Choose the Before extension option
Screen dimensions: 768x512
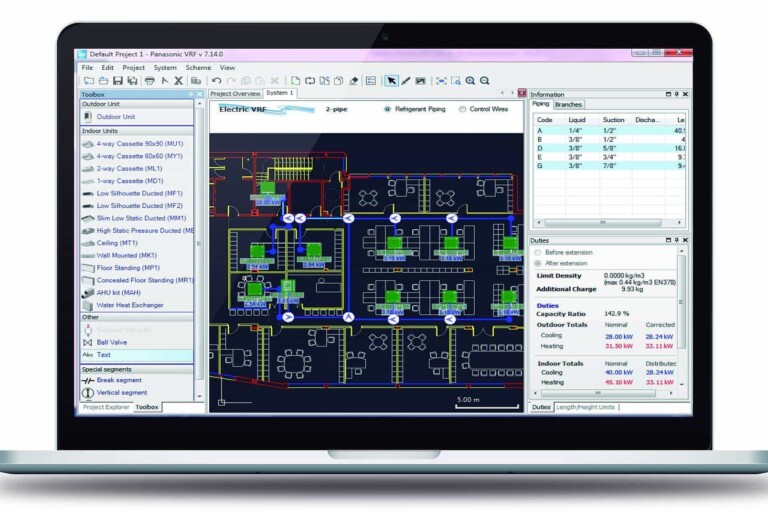(538, 252)
